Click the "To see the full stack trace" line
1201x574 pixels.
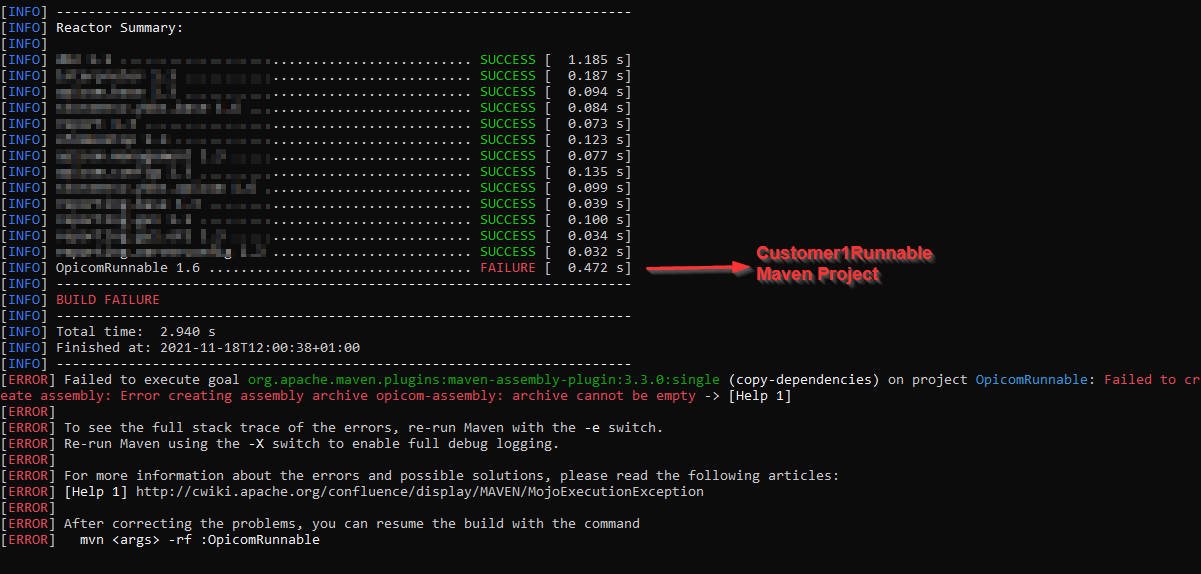click(x=364, y=428)
